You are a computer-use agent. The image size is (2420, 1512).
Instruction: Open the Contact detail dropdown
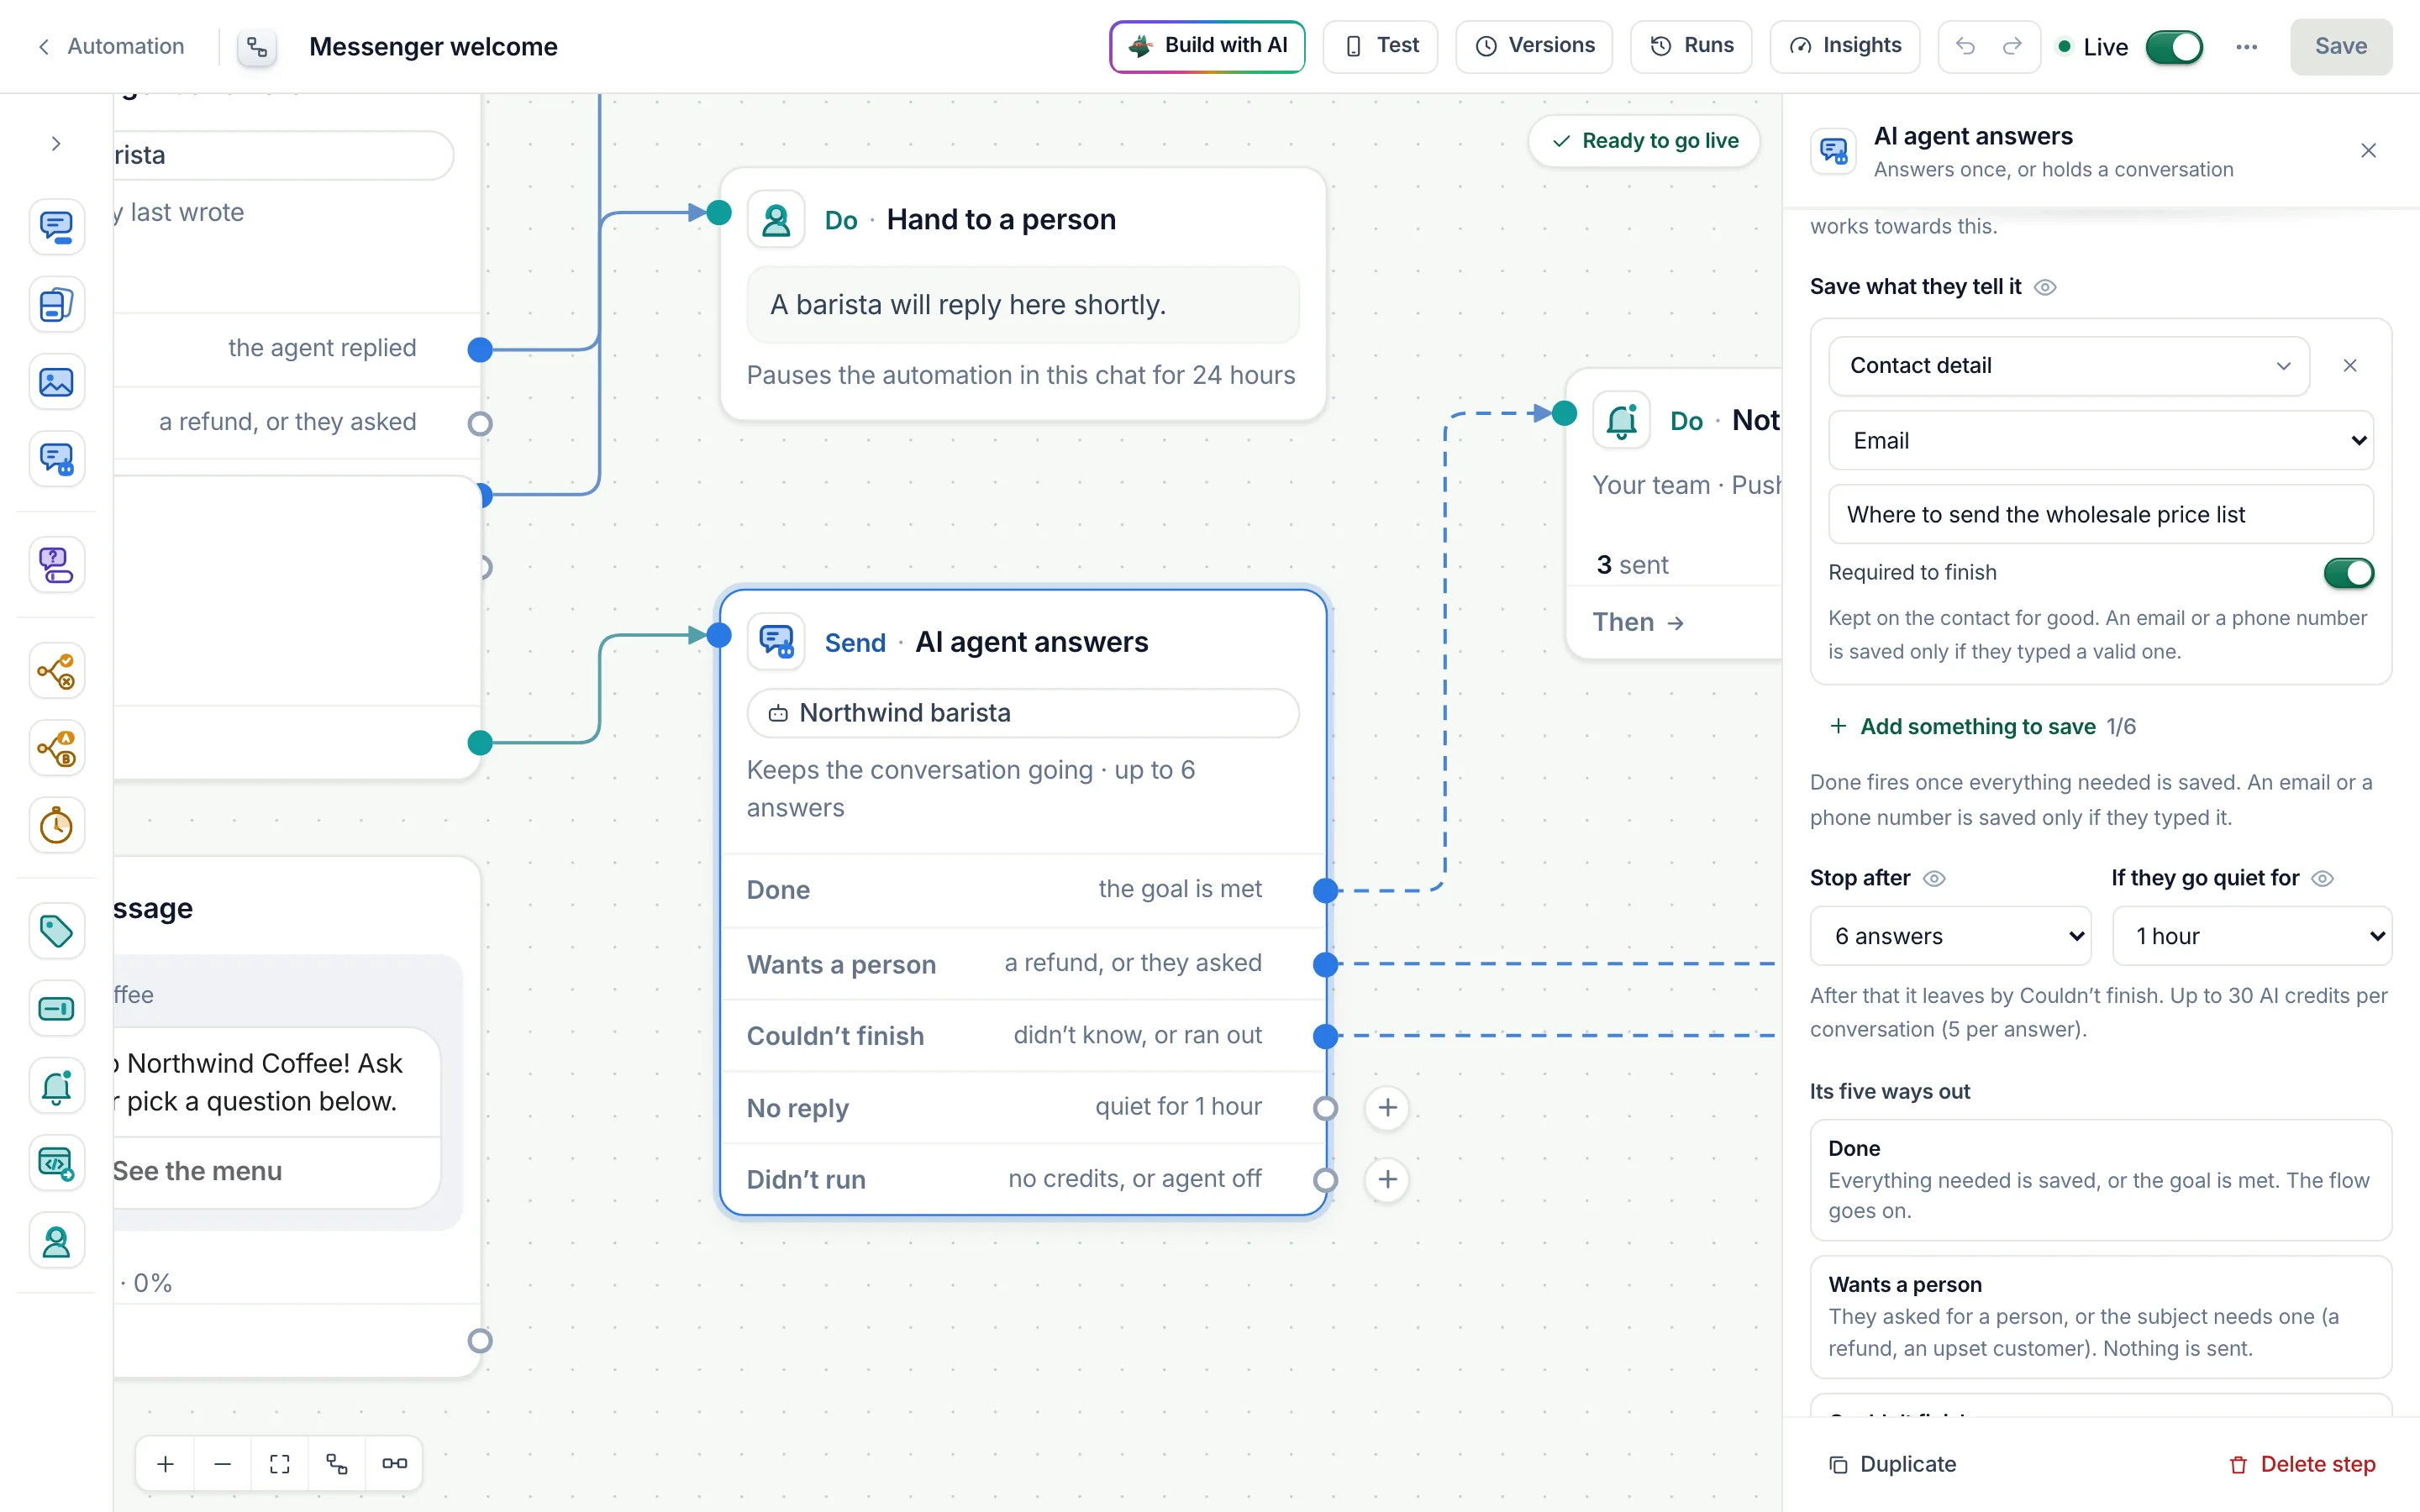click(2069, 366)
